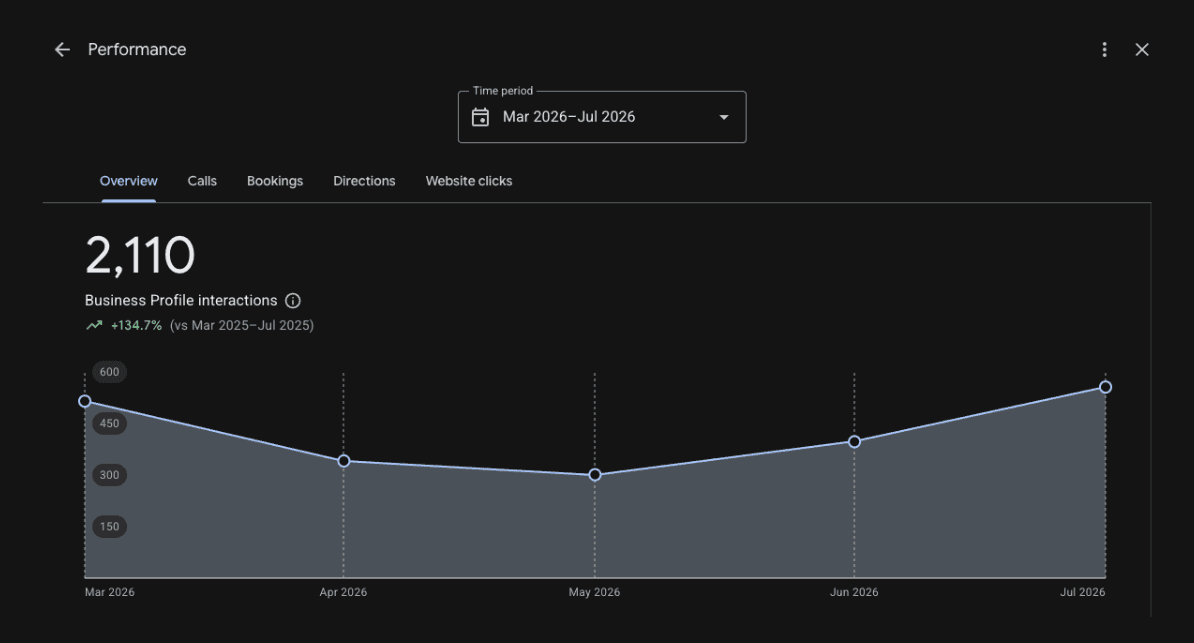Expand the Time period dropdown arrow
1194x643 pixels.
point(724,117)
